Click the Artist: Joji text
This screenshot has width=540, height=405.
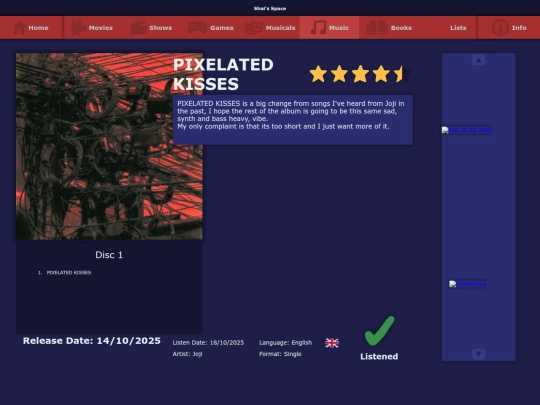[x=187, y=354]
